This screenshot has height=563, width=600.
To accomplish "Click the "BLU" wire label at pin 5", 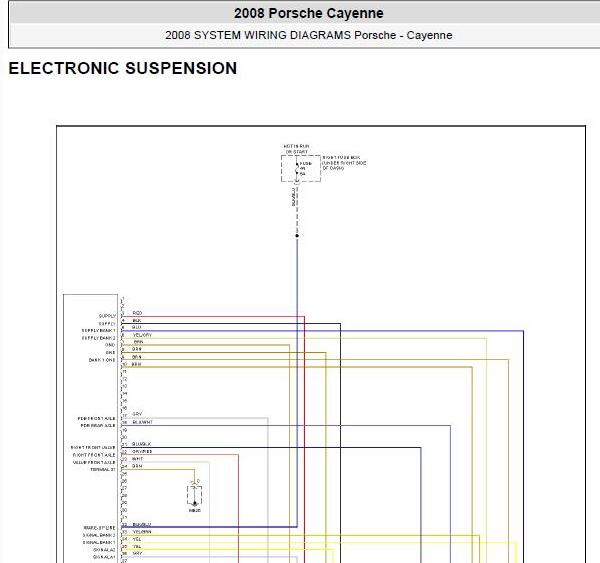I will coord(137,328).
